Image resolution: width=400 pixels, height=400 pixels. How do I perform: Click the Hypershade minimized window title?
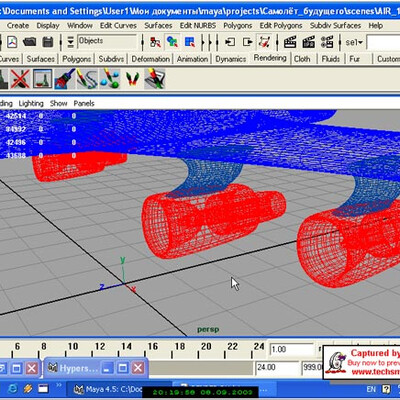pyautogui.click(x=78, y=368)
